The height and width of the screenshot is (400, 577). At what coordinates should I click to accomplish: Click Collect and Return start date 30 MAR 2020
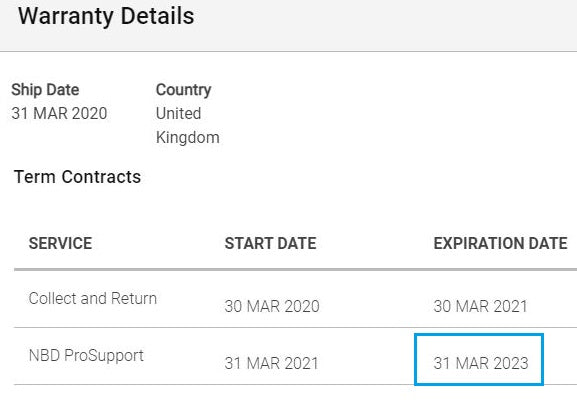[272, 306]
